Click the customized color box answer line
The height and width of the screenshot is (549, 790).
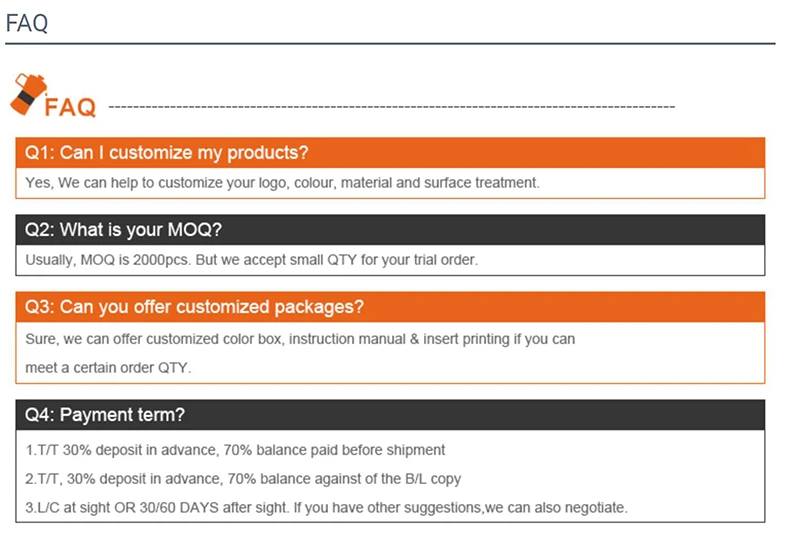[300, 339]
